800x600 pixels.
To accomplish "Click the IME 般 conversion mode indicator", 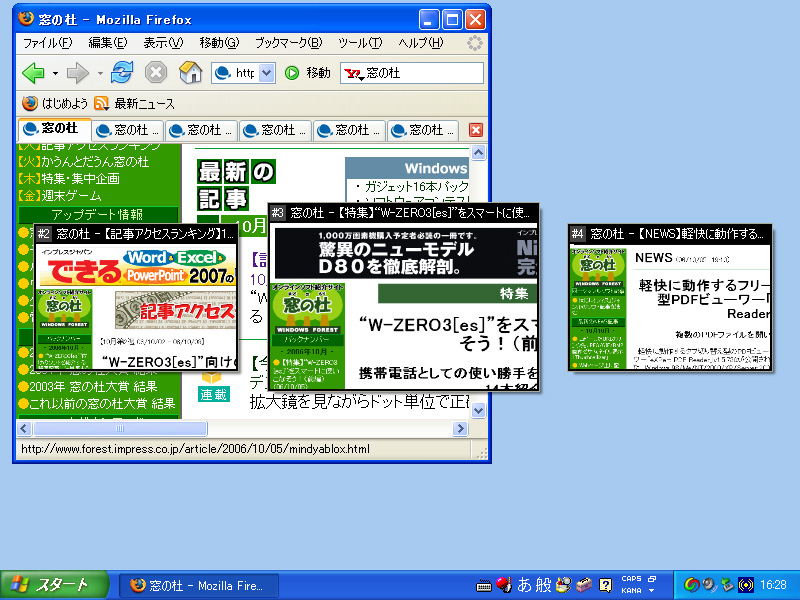I will tap(543, 585).
